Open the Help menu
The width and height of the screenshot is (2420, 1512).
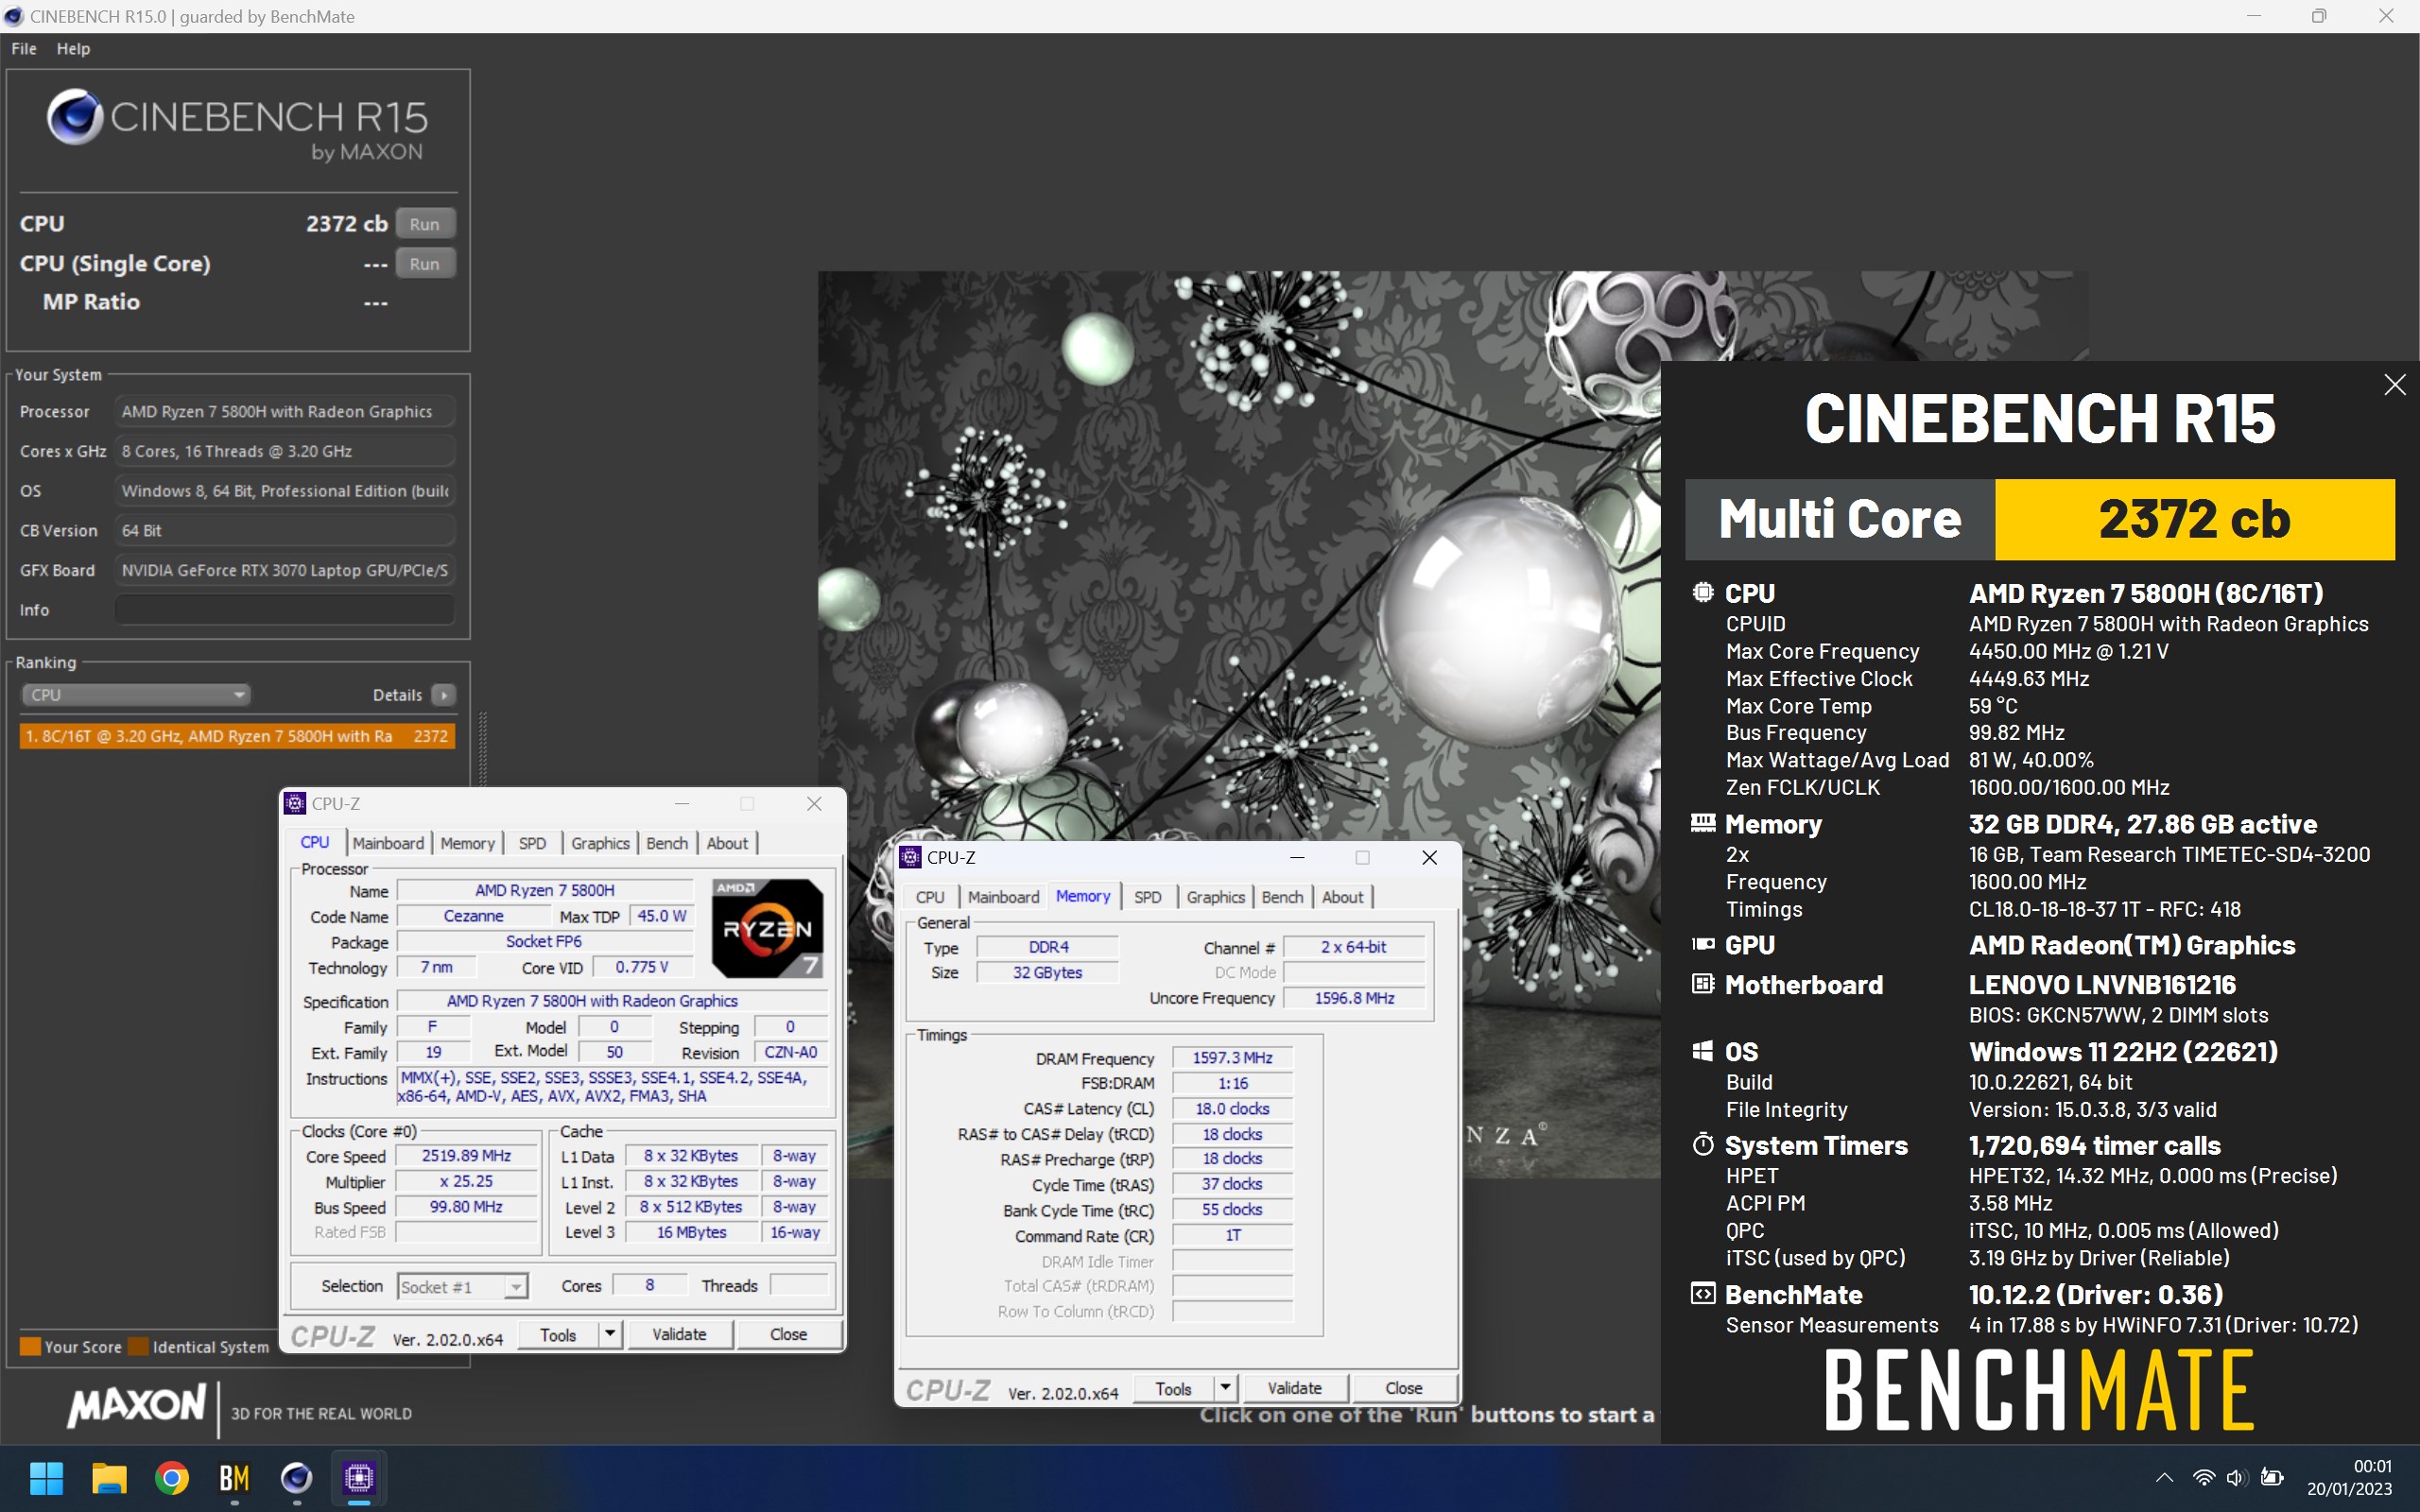pos(73,48)
